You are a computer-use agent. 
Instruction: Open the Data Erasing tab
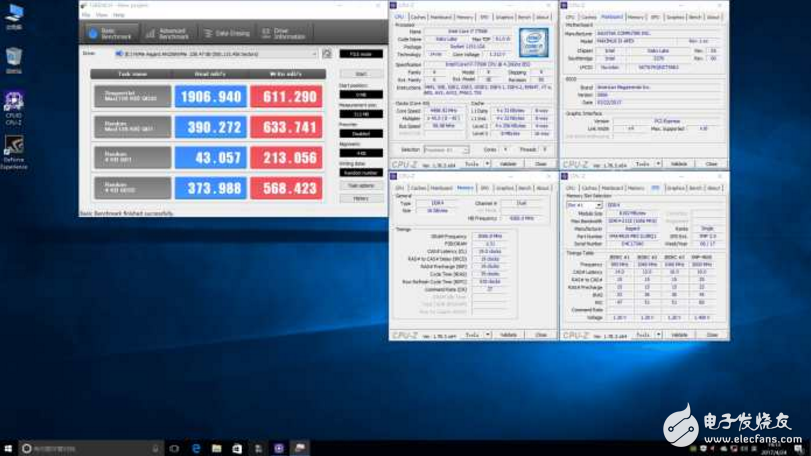click(227, 33)
